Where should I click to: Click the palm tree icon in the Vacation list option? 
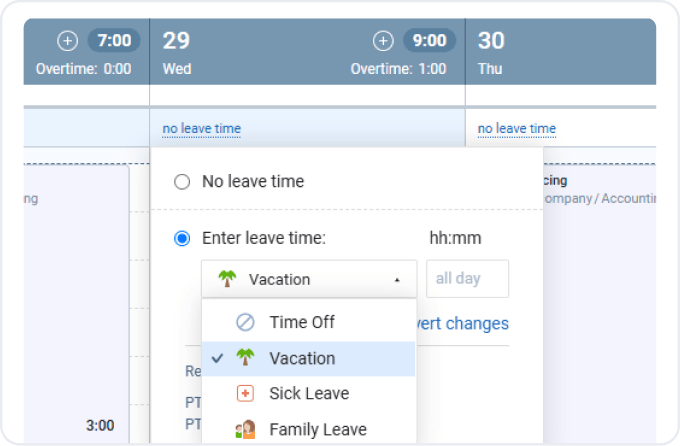click(x=245, y=358)
